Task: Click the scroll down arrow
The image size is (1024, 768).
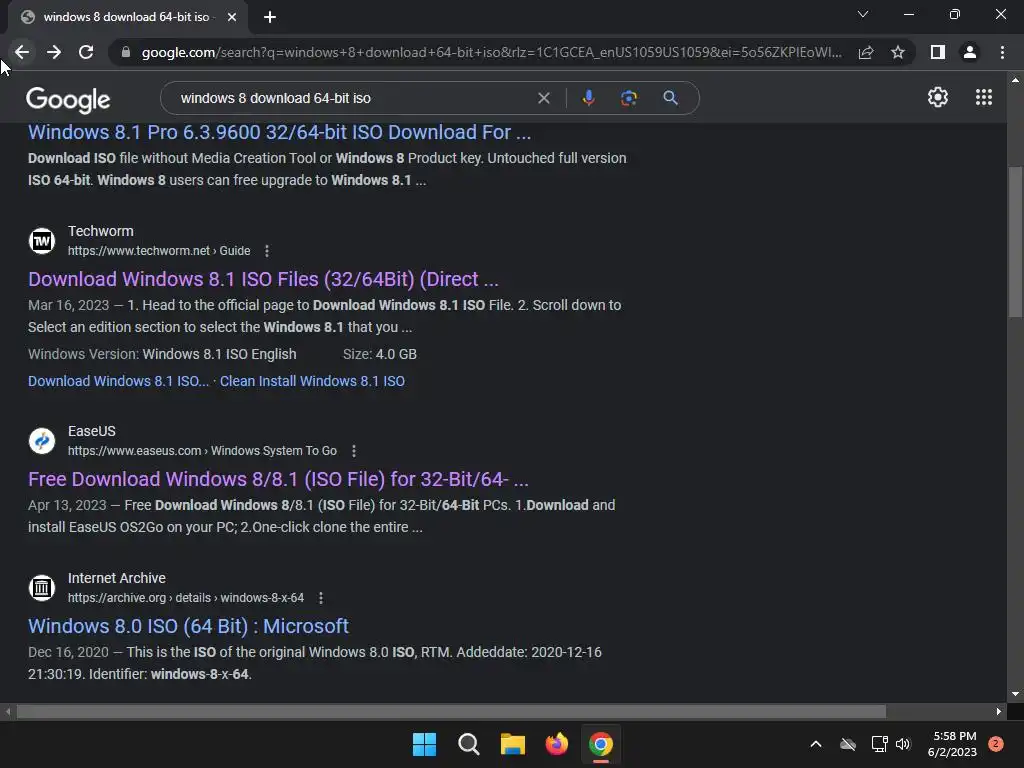Action: pos(1015,694)
